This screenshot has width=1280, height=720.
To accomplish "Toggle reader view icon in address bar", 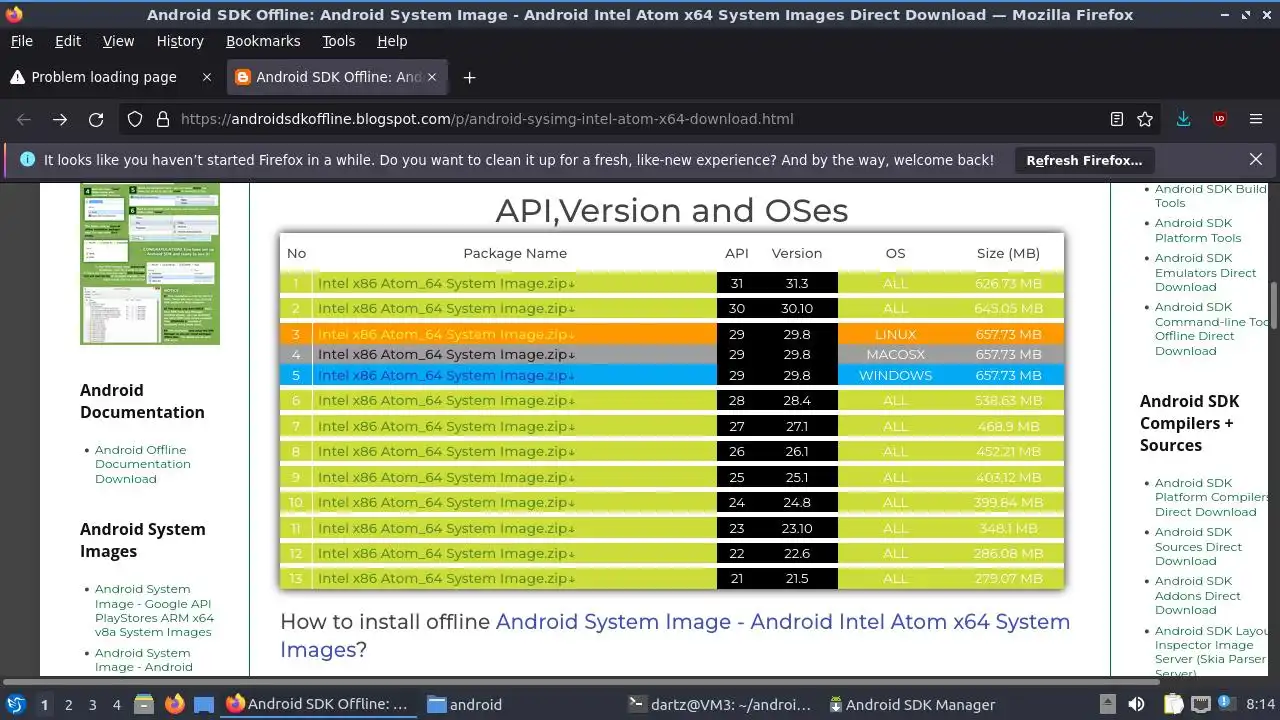I will pyautogui.click(x=1117, y=119).
